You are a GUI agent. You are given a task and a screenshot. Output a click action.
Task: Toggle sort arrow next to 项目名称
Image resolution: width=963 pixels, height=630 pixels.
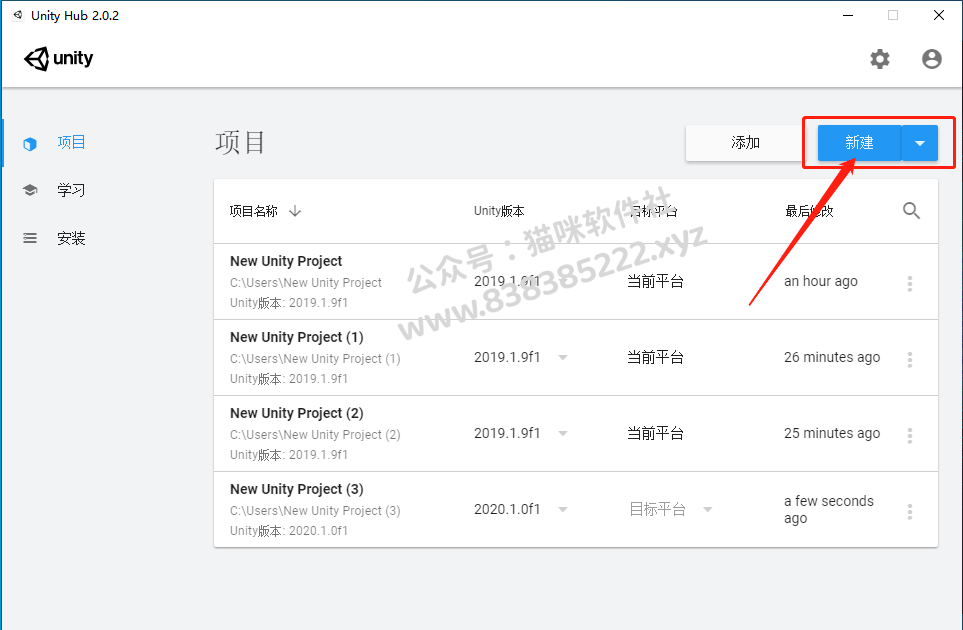pyautogui.click(x=295, y=211)
